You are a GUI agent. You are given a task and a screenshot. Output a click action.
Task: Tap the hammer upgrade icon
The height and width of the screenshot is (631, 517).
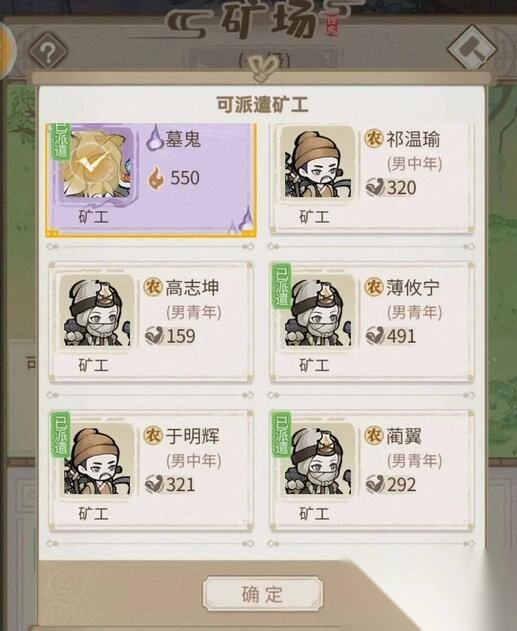click(x=470, y=48)
